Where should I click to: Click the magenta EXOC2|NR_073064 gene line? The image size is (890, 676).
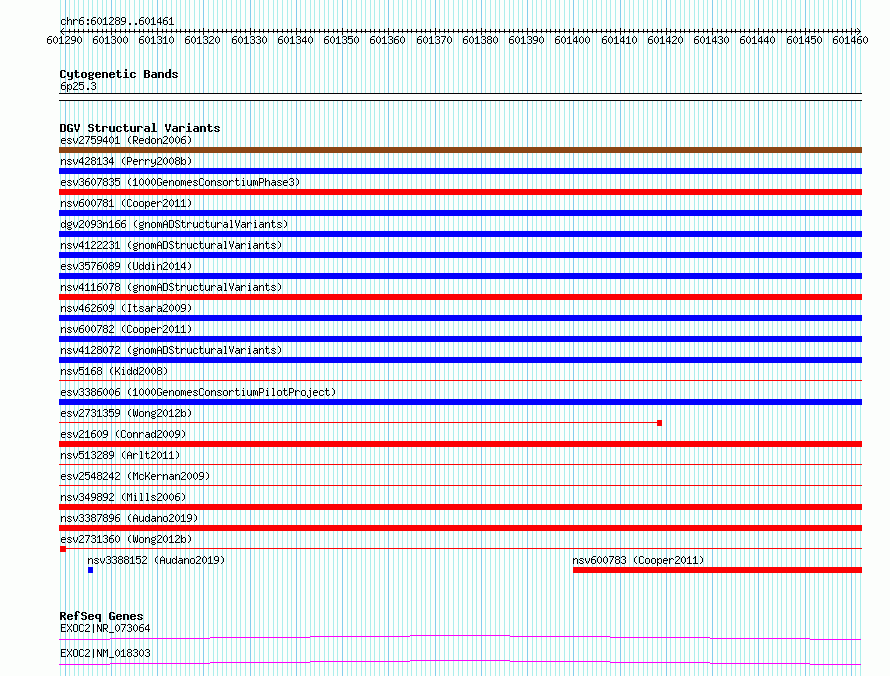click(x=460, y=637)
